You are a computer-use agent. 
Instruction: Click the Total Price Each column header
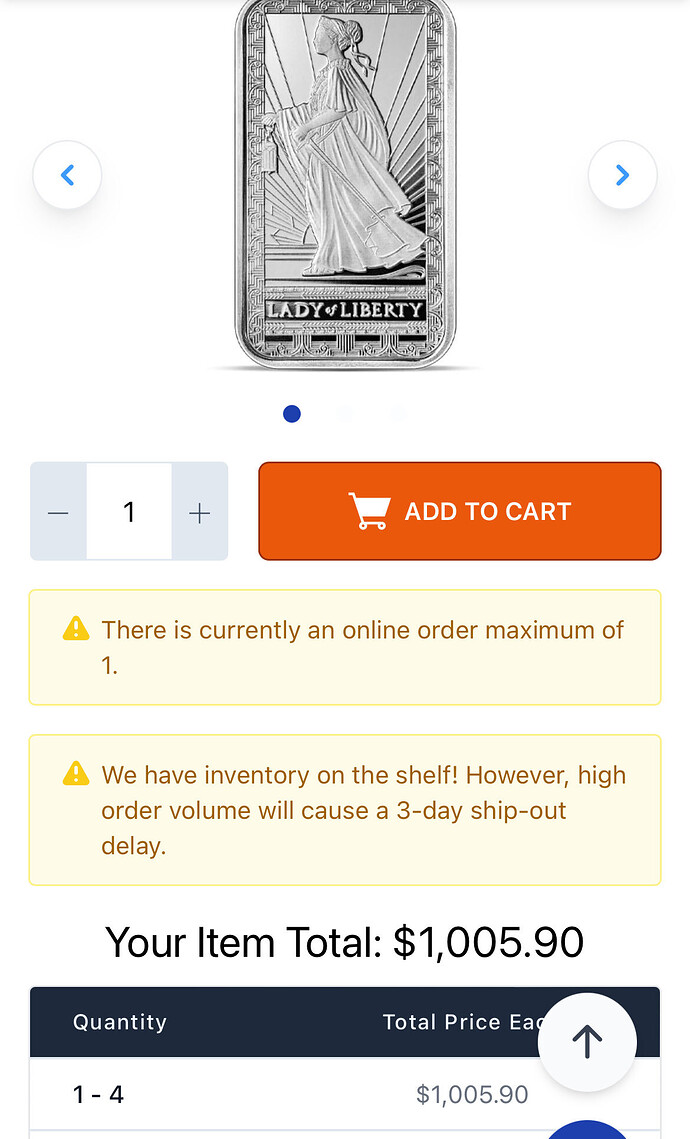(462, 1022)
